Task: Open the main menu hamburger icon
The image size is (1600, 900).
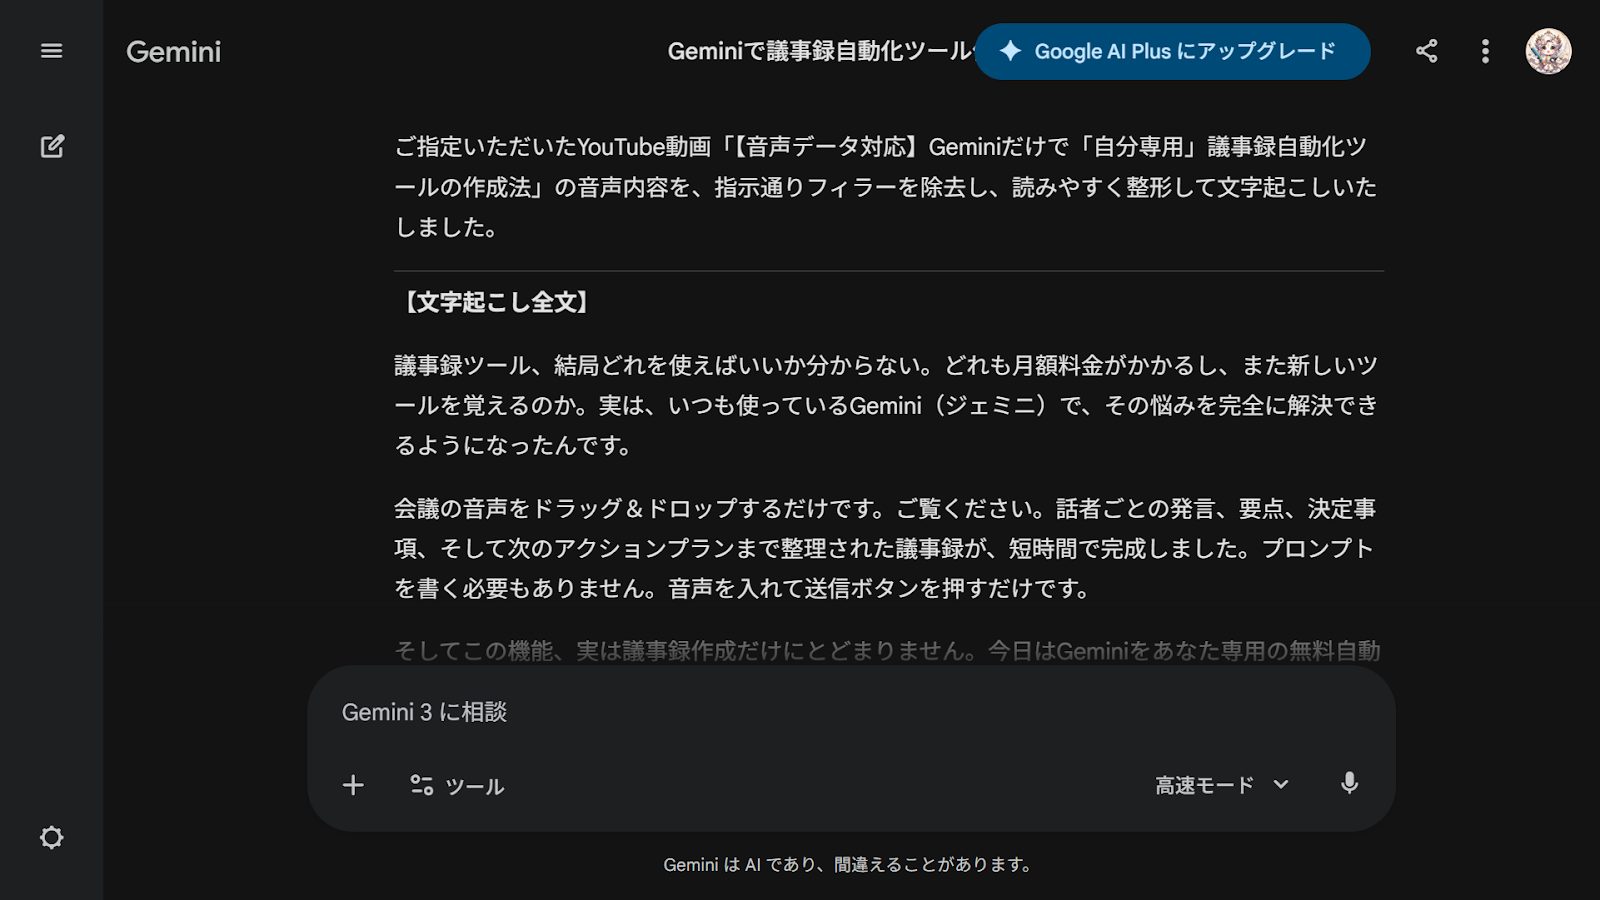Action: coord(51,51)
